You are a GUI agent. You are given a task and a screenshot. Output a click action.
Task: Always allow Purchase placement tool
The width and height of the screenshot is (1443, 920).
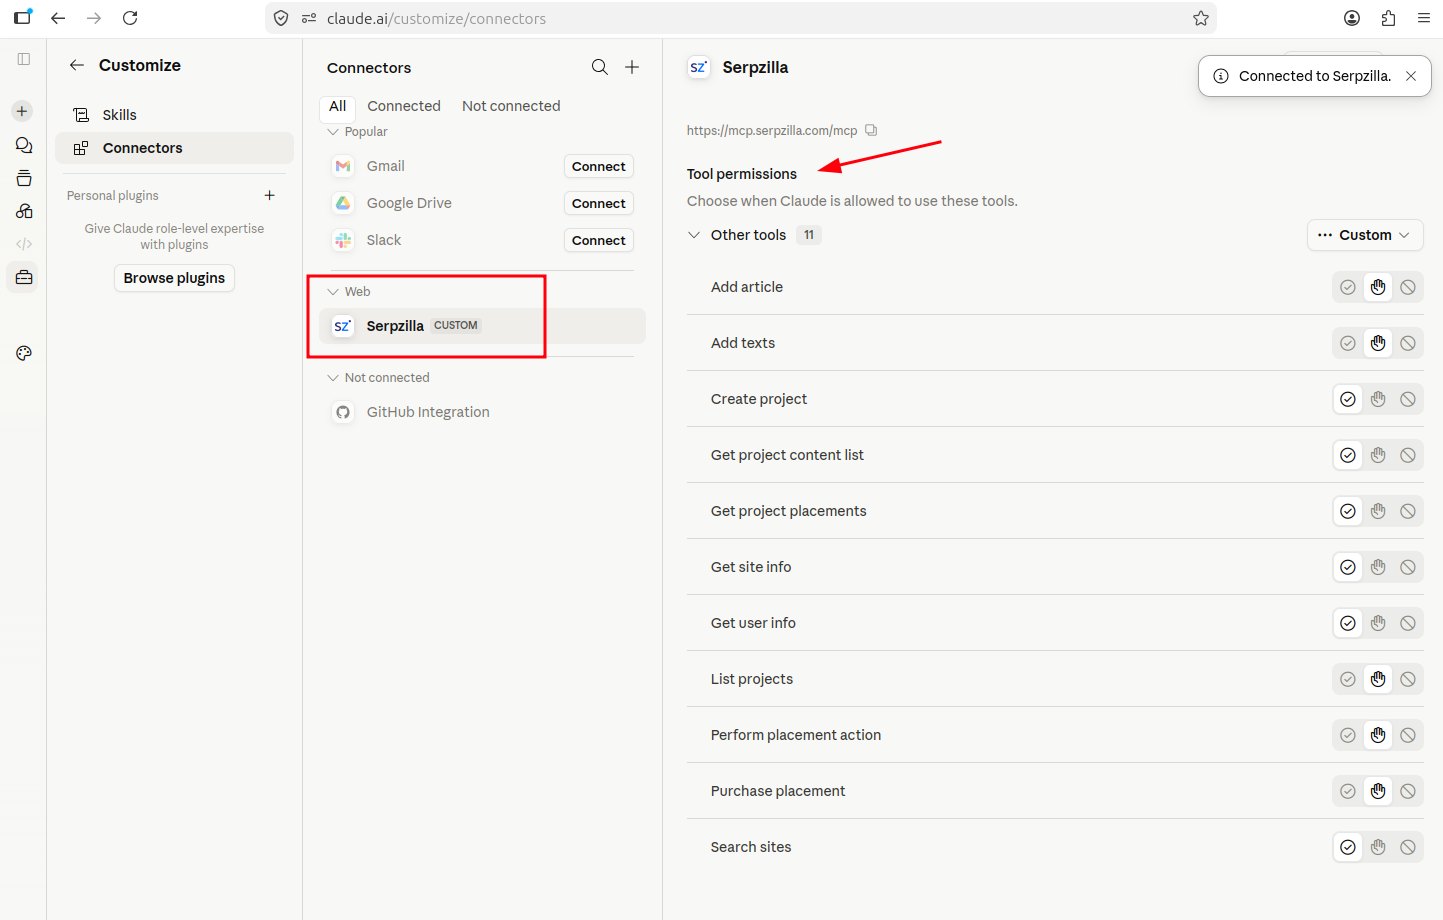point(1348,791)
